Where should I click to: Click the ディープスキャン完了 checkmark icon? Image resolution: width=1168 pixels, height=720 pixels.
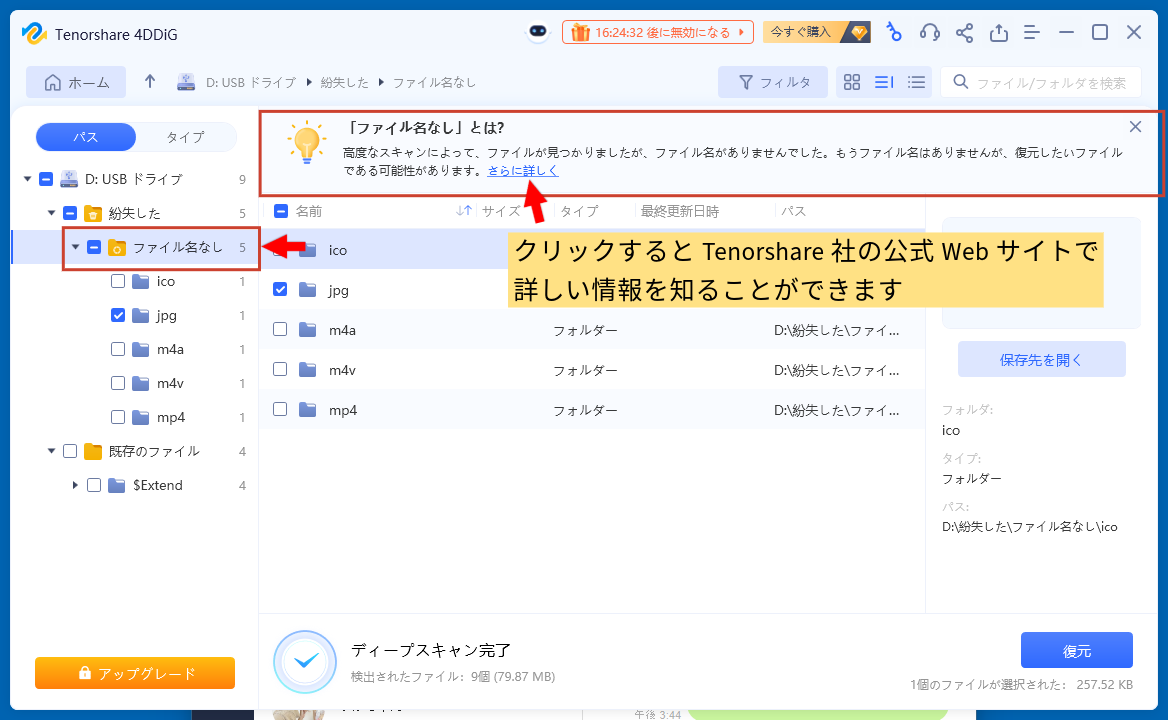tap(305, 661)
